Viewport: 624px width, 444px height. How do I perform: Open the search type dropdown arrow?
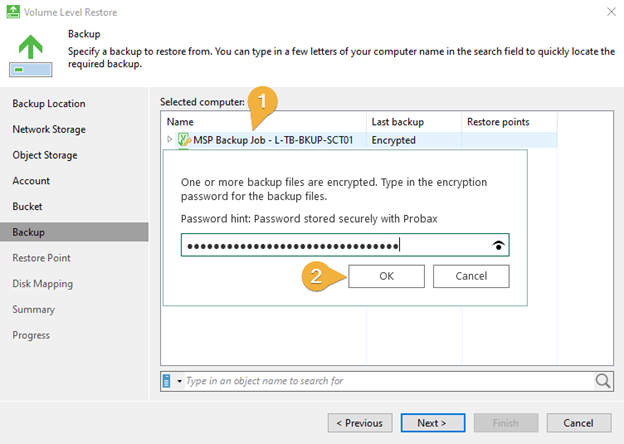(179, 381)
